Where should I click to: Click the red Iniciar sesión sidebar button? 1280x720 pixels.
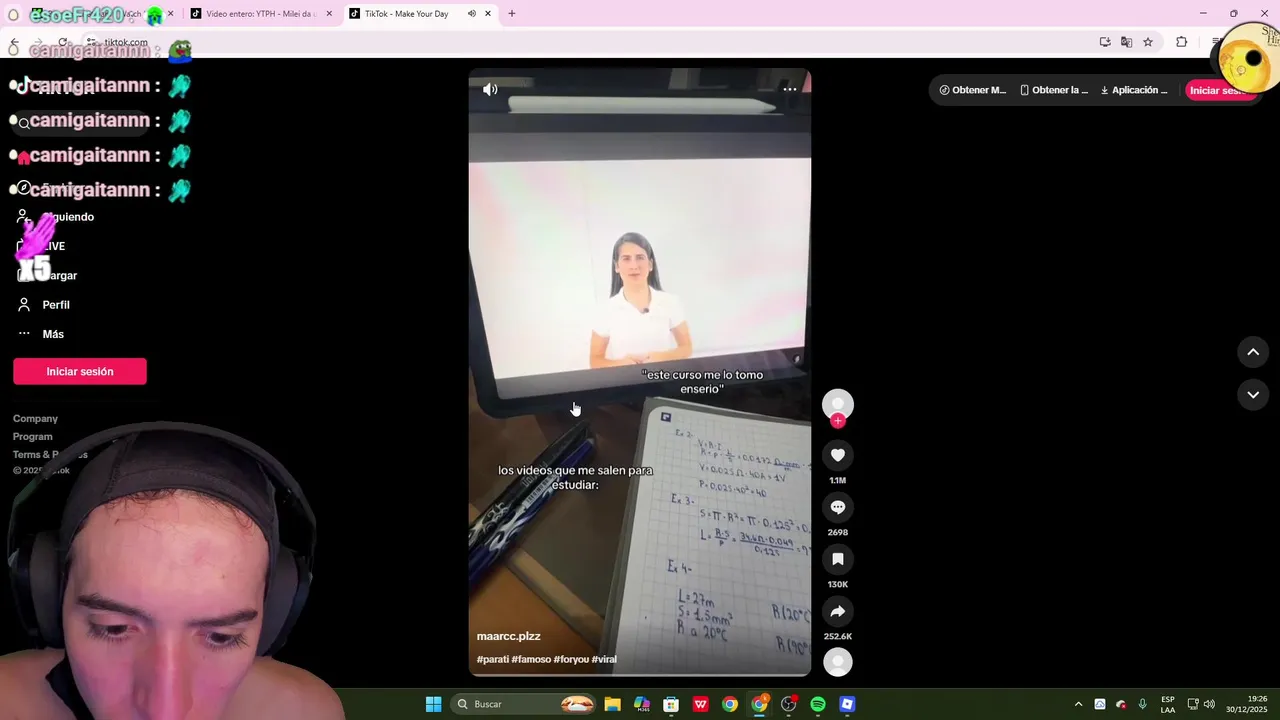[80, 371]
